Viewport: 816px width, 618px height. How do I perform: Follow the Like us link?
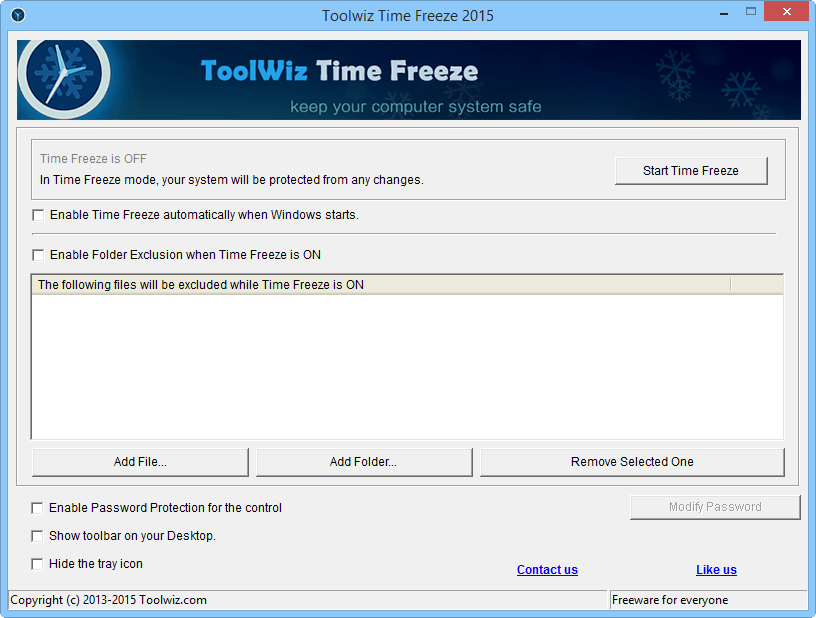(x=716, y=569)
